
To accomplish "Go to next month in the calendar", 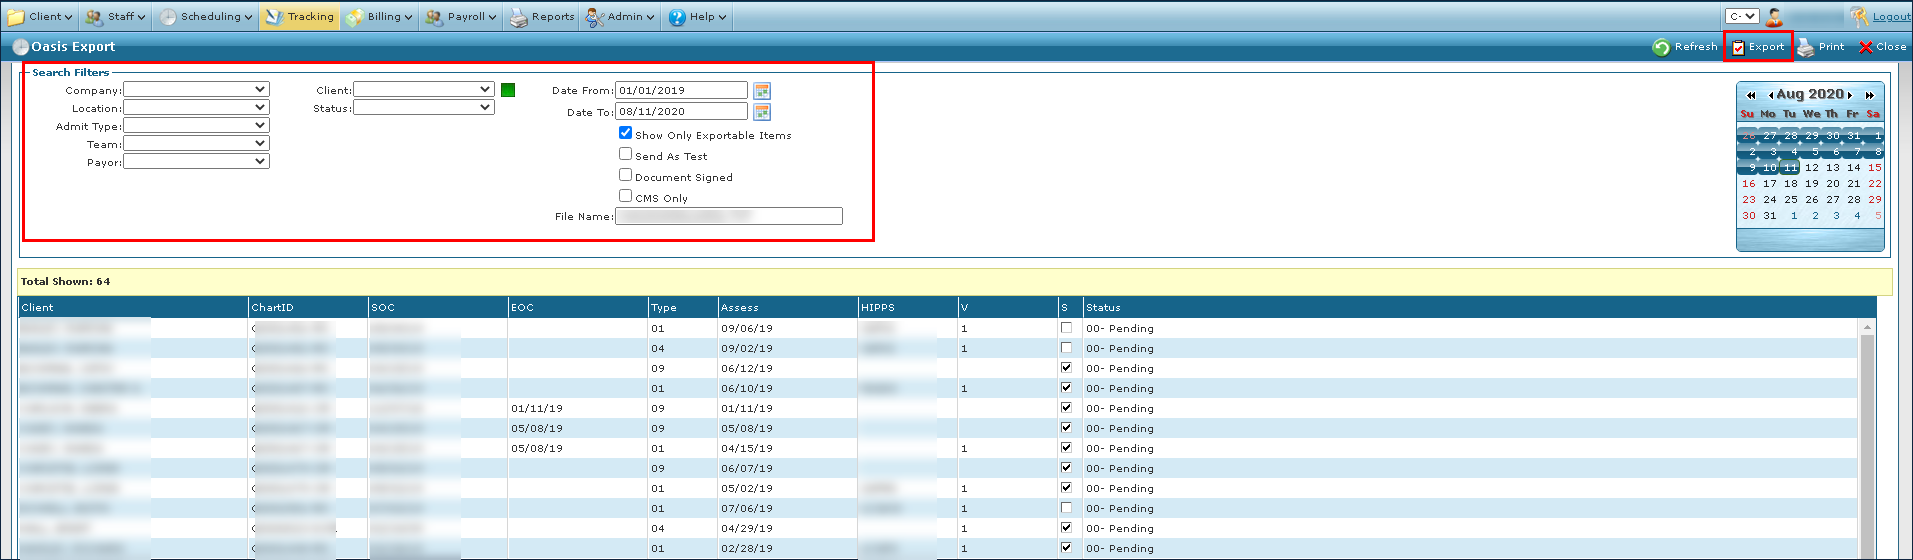I will coord(1850,95).
